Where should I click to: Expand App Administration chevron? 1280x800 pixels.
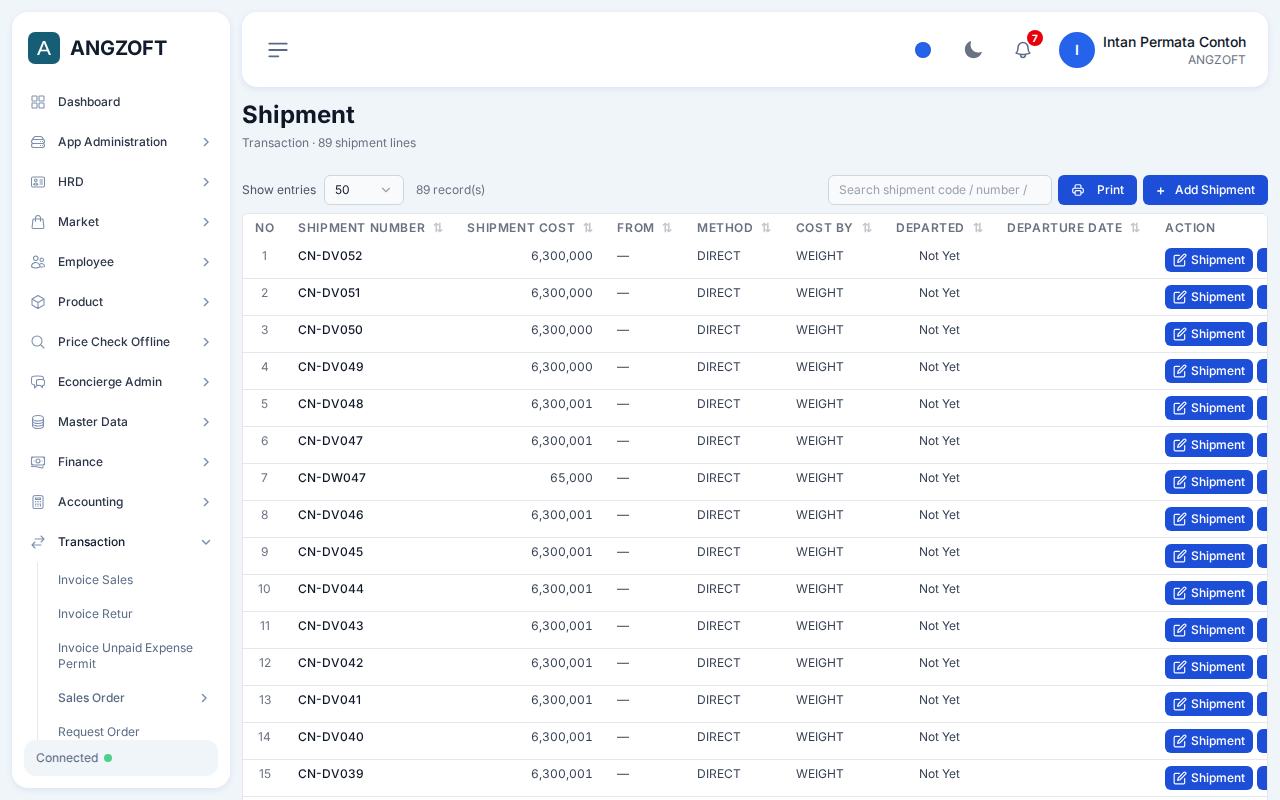click(x=206, y=142)
